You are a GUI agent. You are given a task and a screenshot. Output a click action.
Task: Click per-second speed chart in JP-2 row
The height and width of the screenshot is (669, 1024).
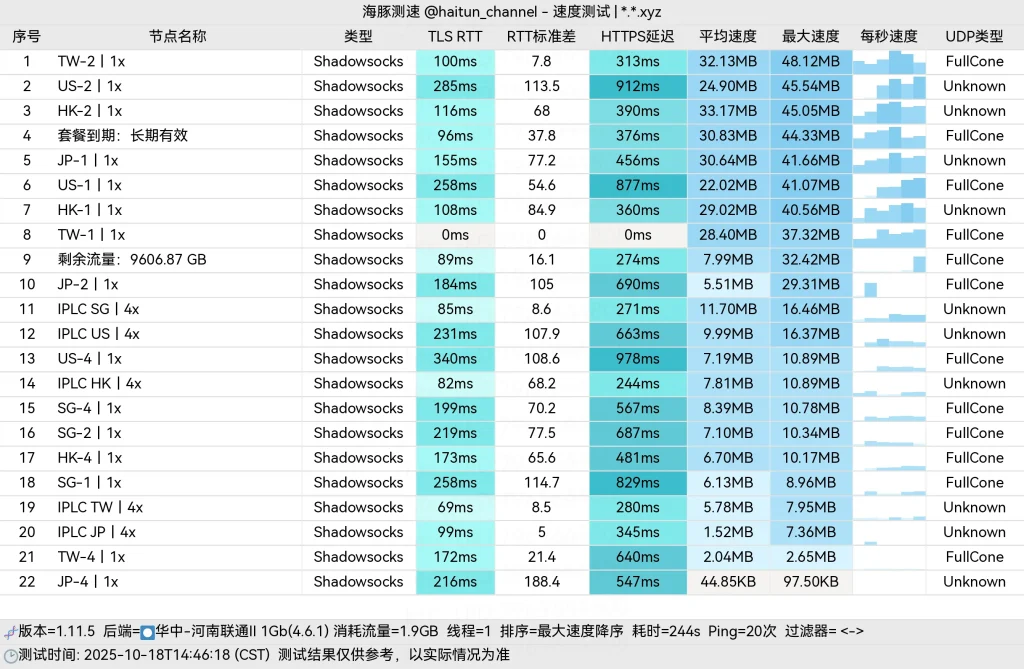[889, 285]
